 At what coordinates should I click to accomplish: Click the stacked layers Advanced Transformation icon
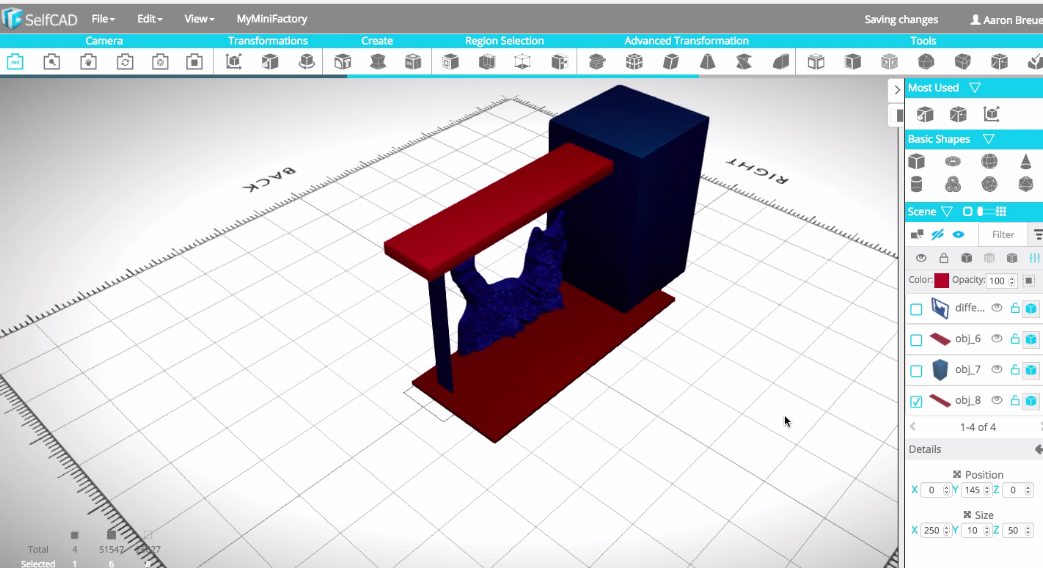[597, 62]
